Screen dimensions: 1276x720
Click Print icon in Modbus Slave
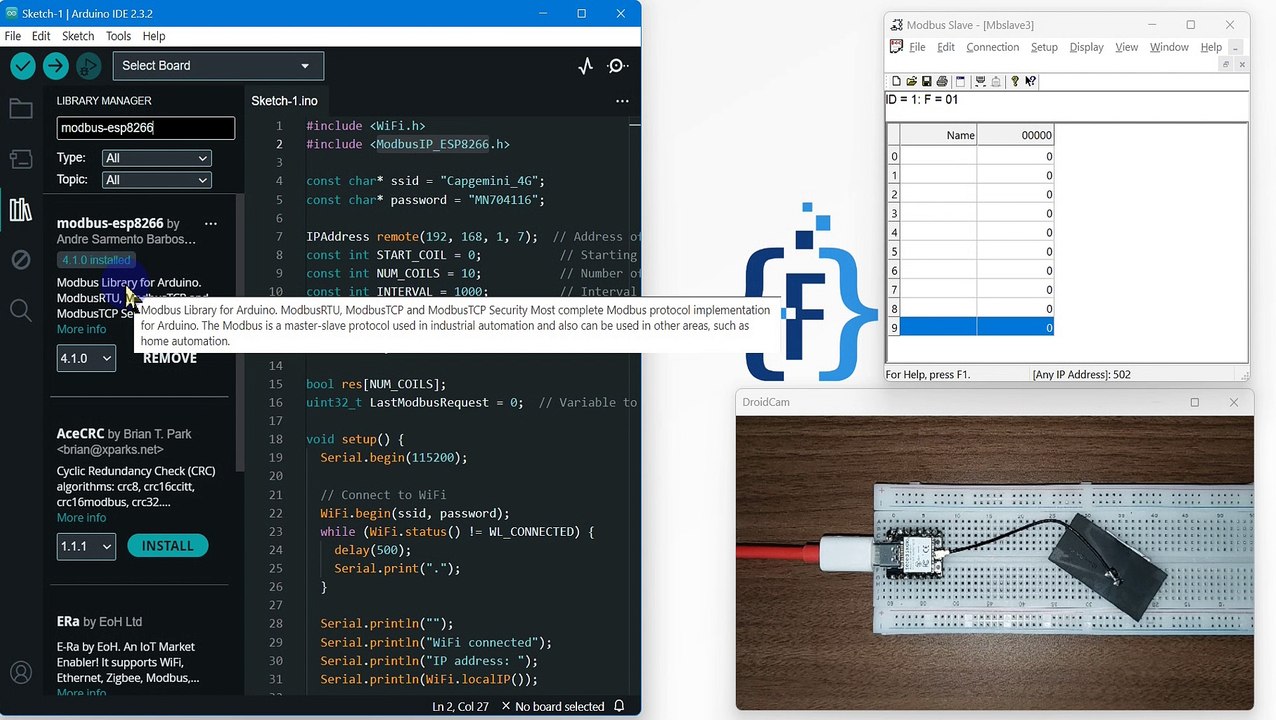[942, 81]
